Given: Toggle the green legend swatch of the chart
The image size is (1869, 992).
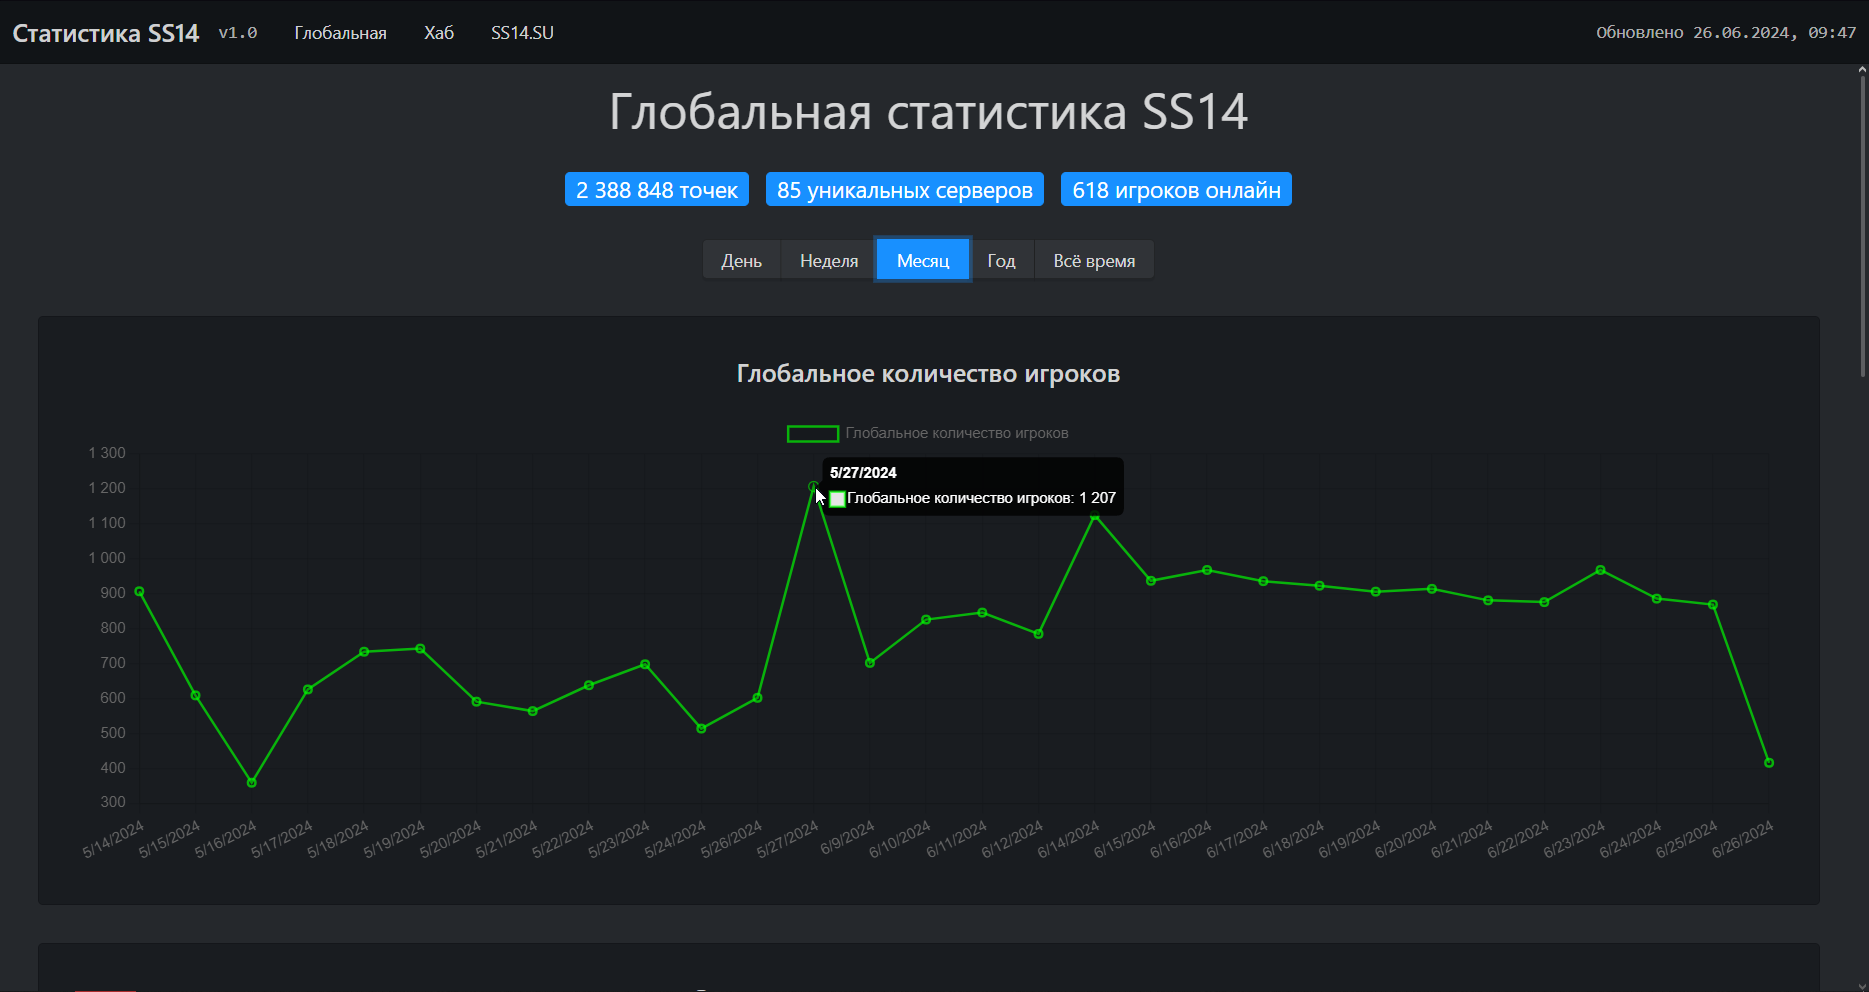Looking at the screenshot, I should 812,434.
